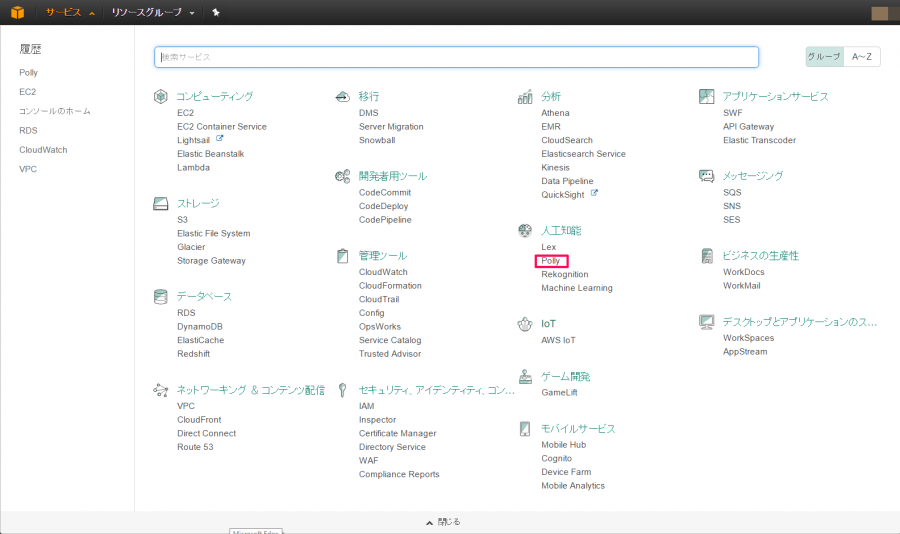900x534 pixels.
Task: Open Polly under 人工知能
Action: pos(550,261)
